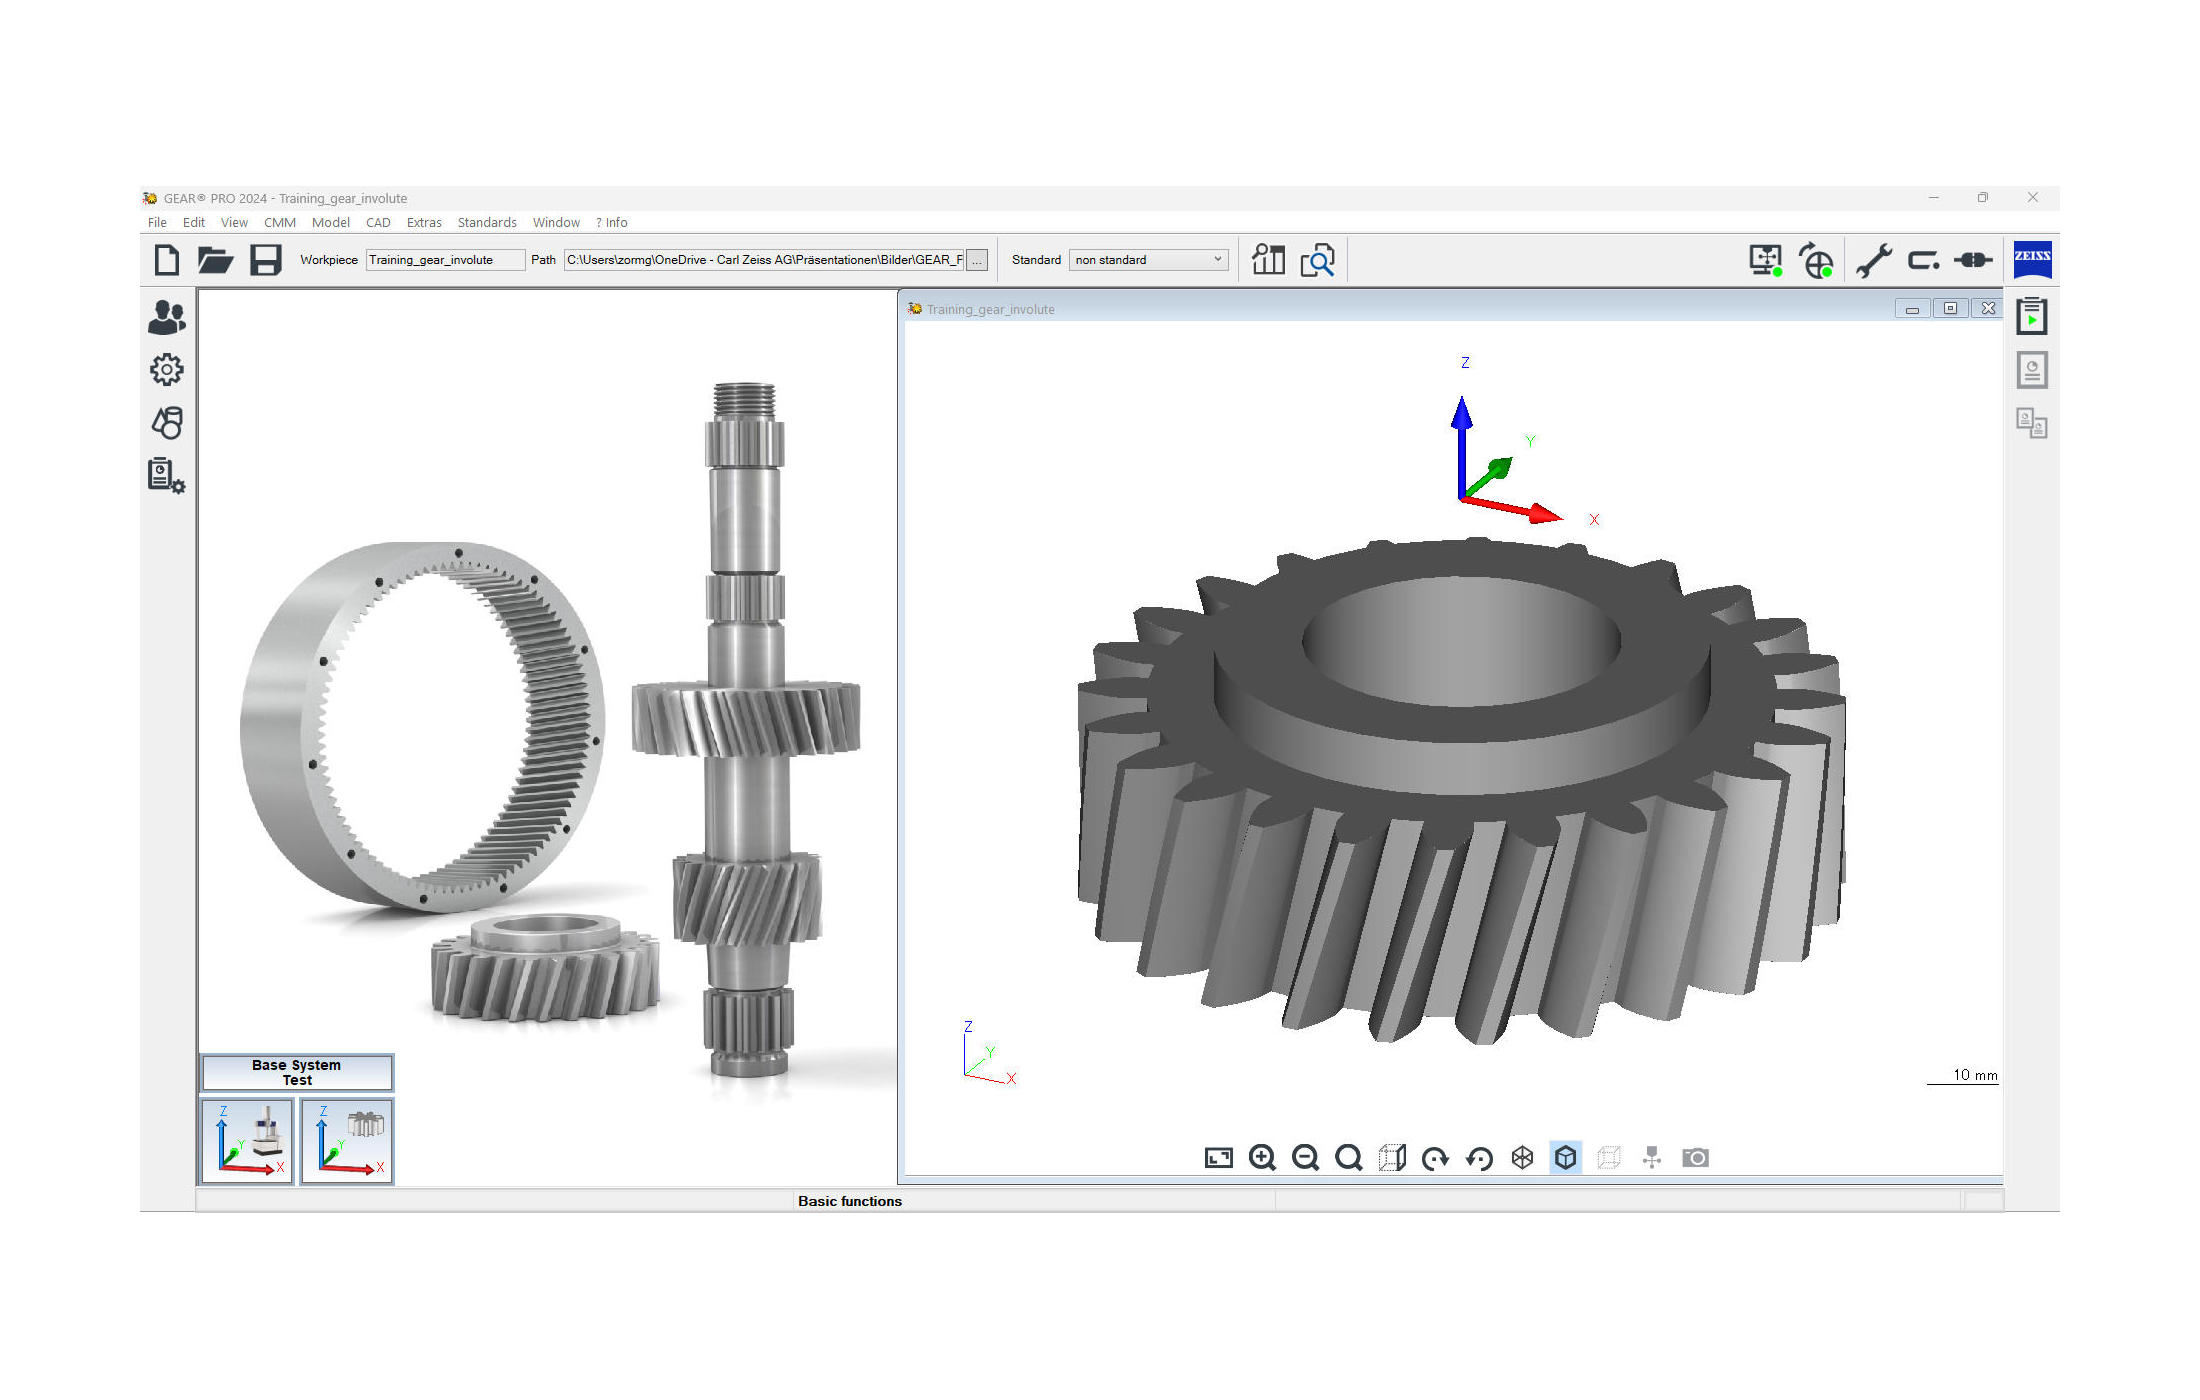Open the wrench tool in the toolbar
The image size is (2200, 1400).
pos(1873,260)
